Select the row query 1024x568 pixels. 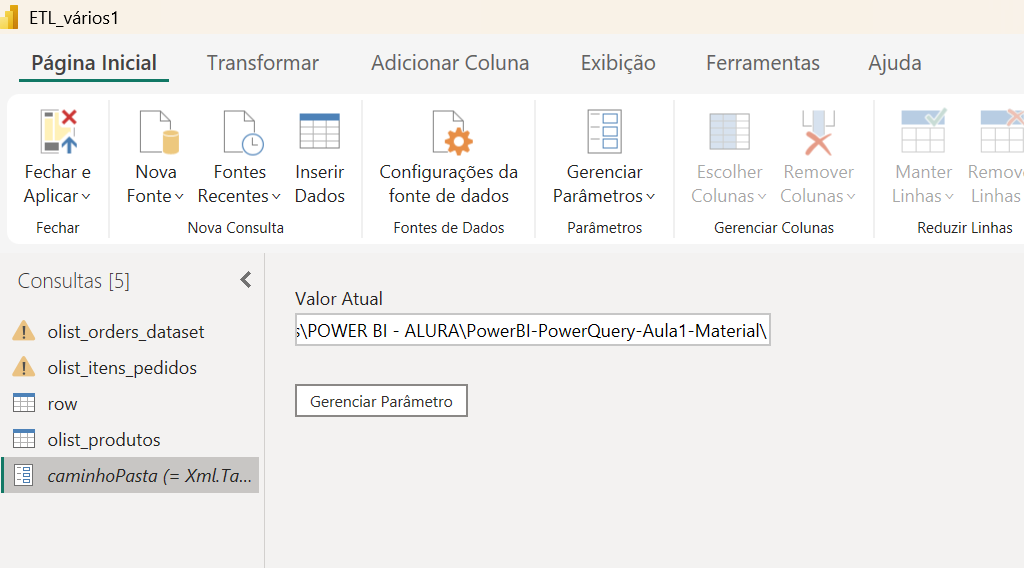(x=131, y=403)
